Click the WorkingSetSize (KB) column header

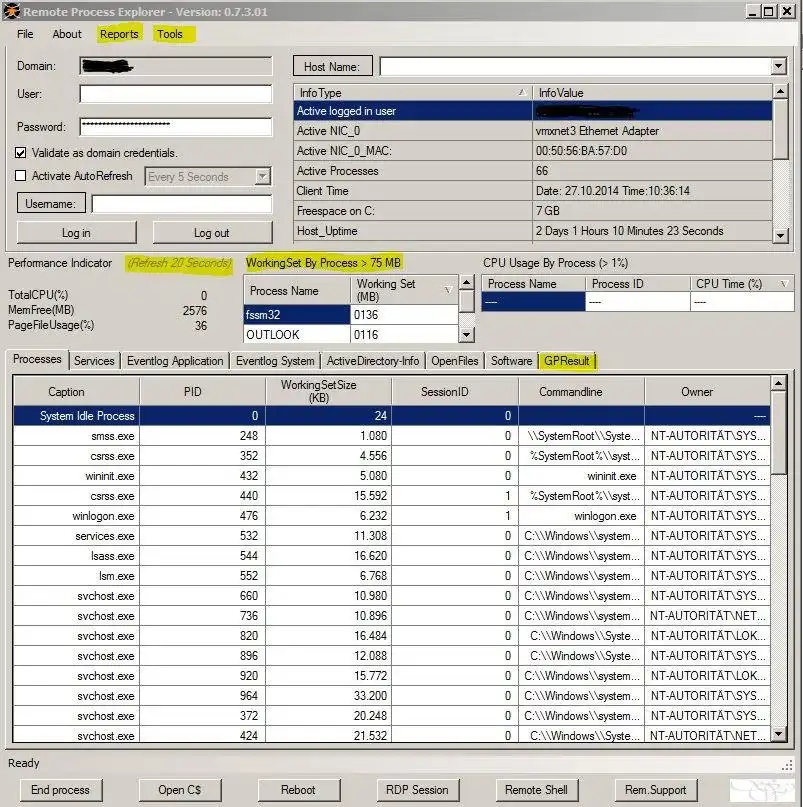pyautogui.click(x=328, y=391)
